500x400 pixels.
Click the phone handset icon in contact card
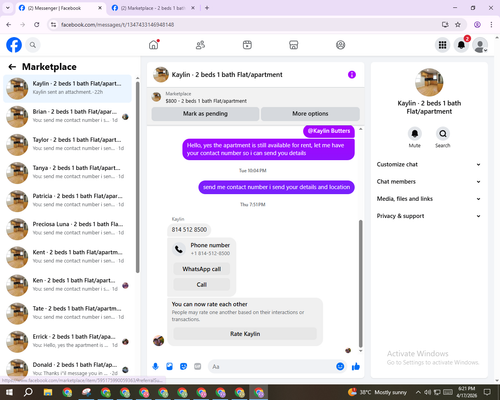pos(179,249)
